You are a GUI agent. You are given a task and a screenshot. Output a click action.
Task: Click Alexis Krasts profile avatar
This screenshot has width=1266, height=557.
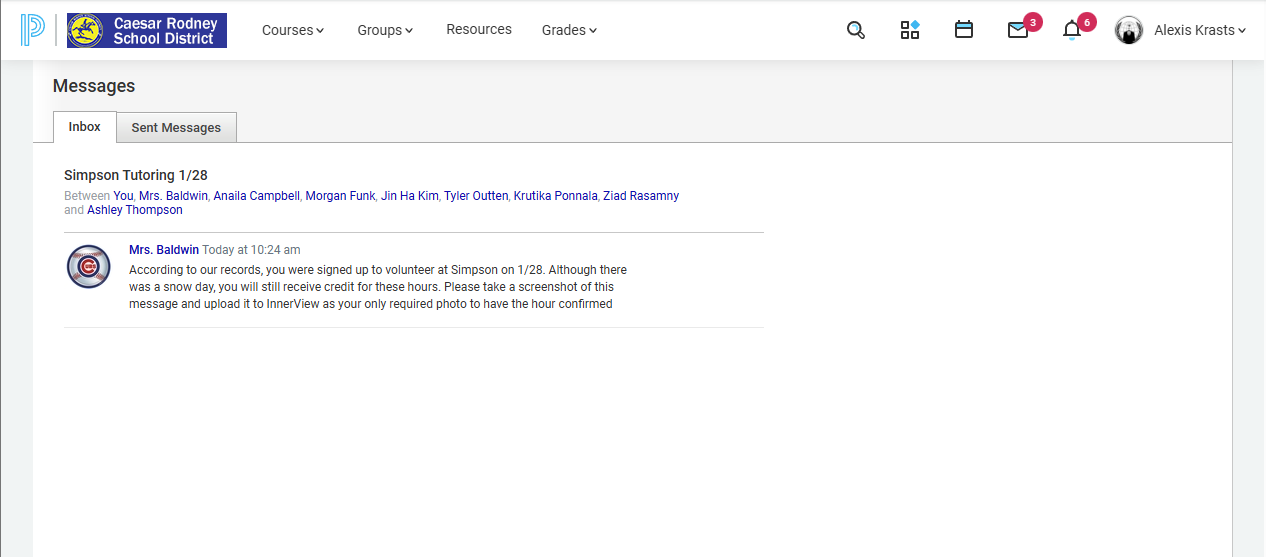(1129, 30)
